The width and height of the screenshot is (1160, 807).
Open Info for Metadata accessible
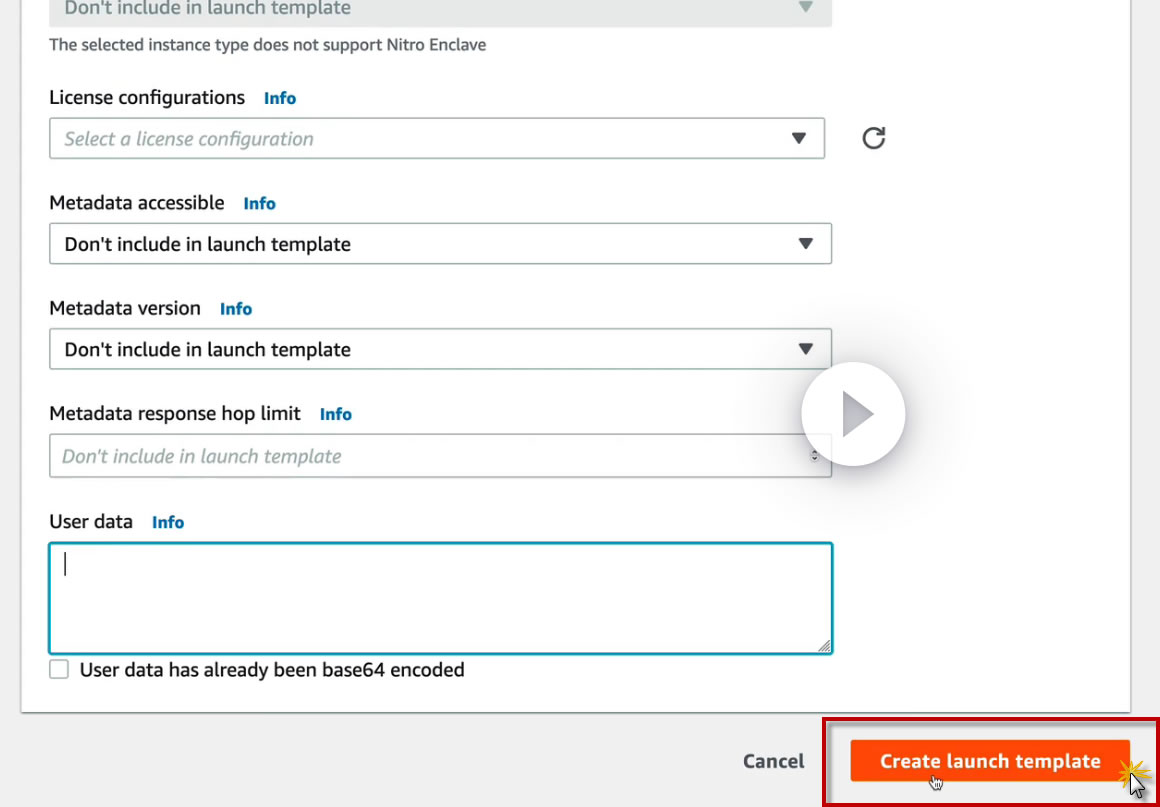click(x=259, y=203)
